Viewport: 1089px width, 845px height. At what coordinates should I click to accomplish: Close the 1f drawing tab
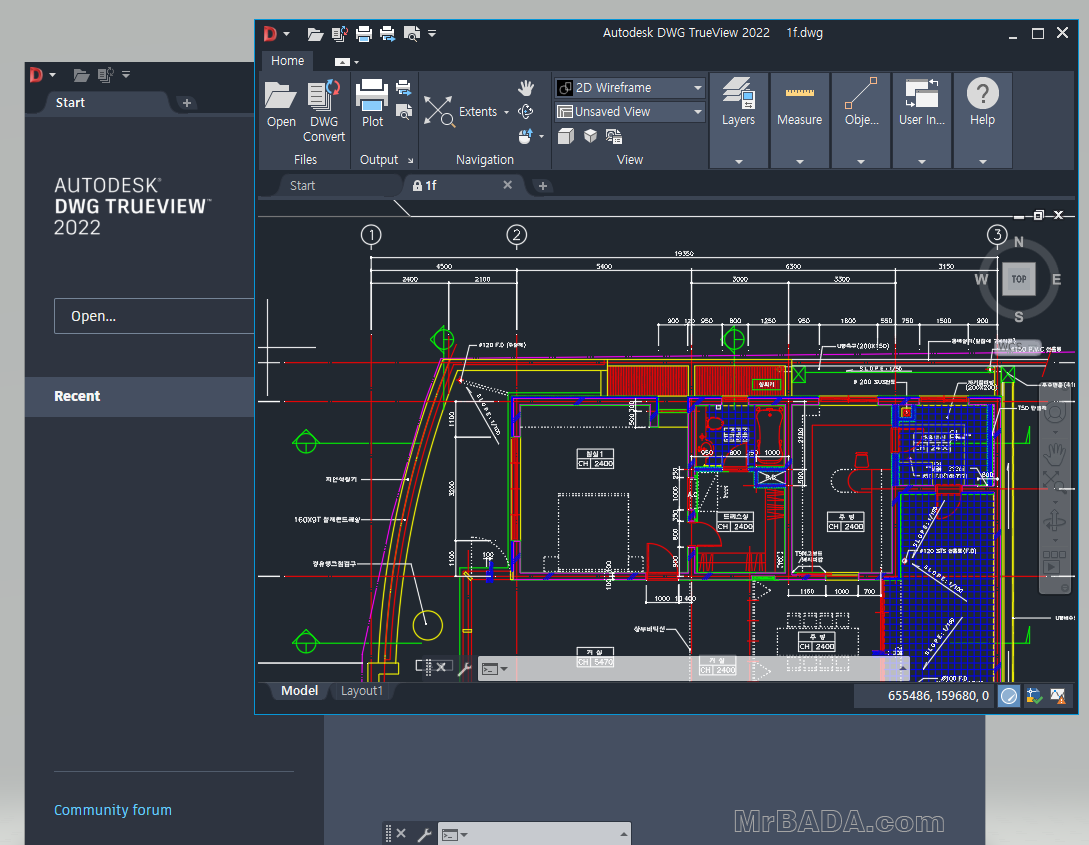click(x=507, y=185)
